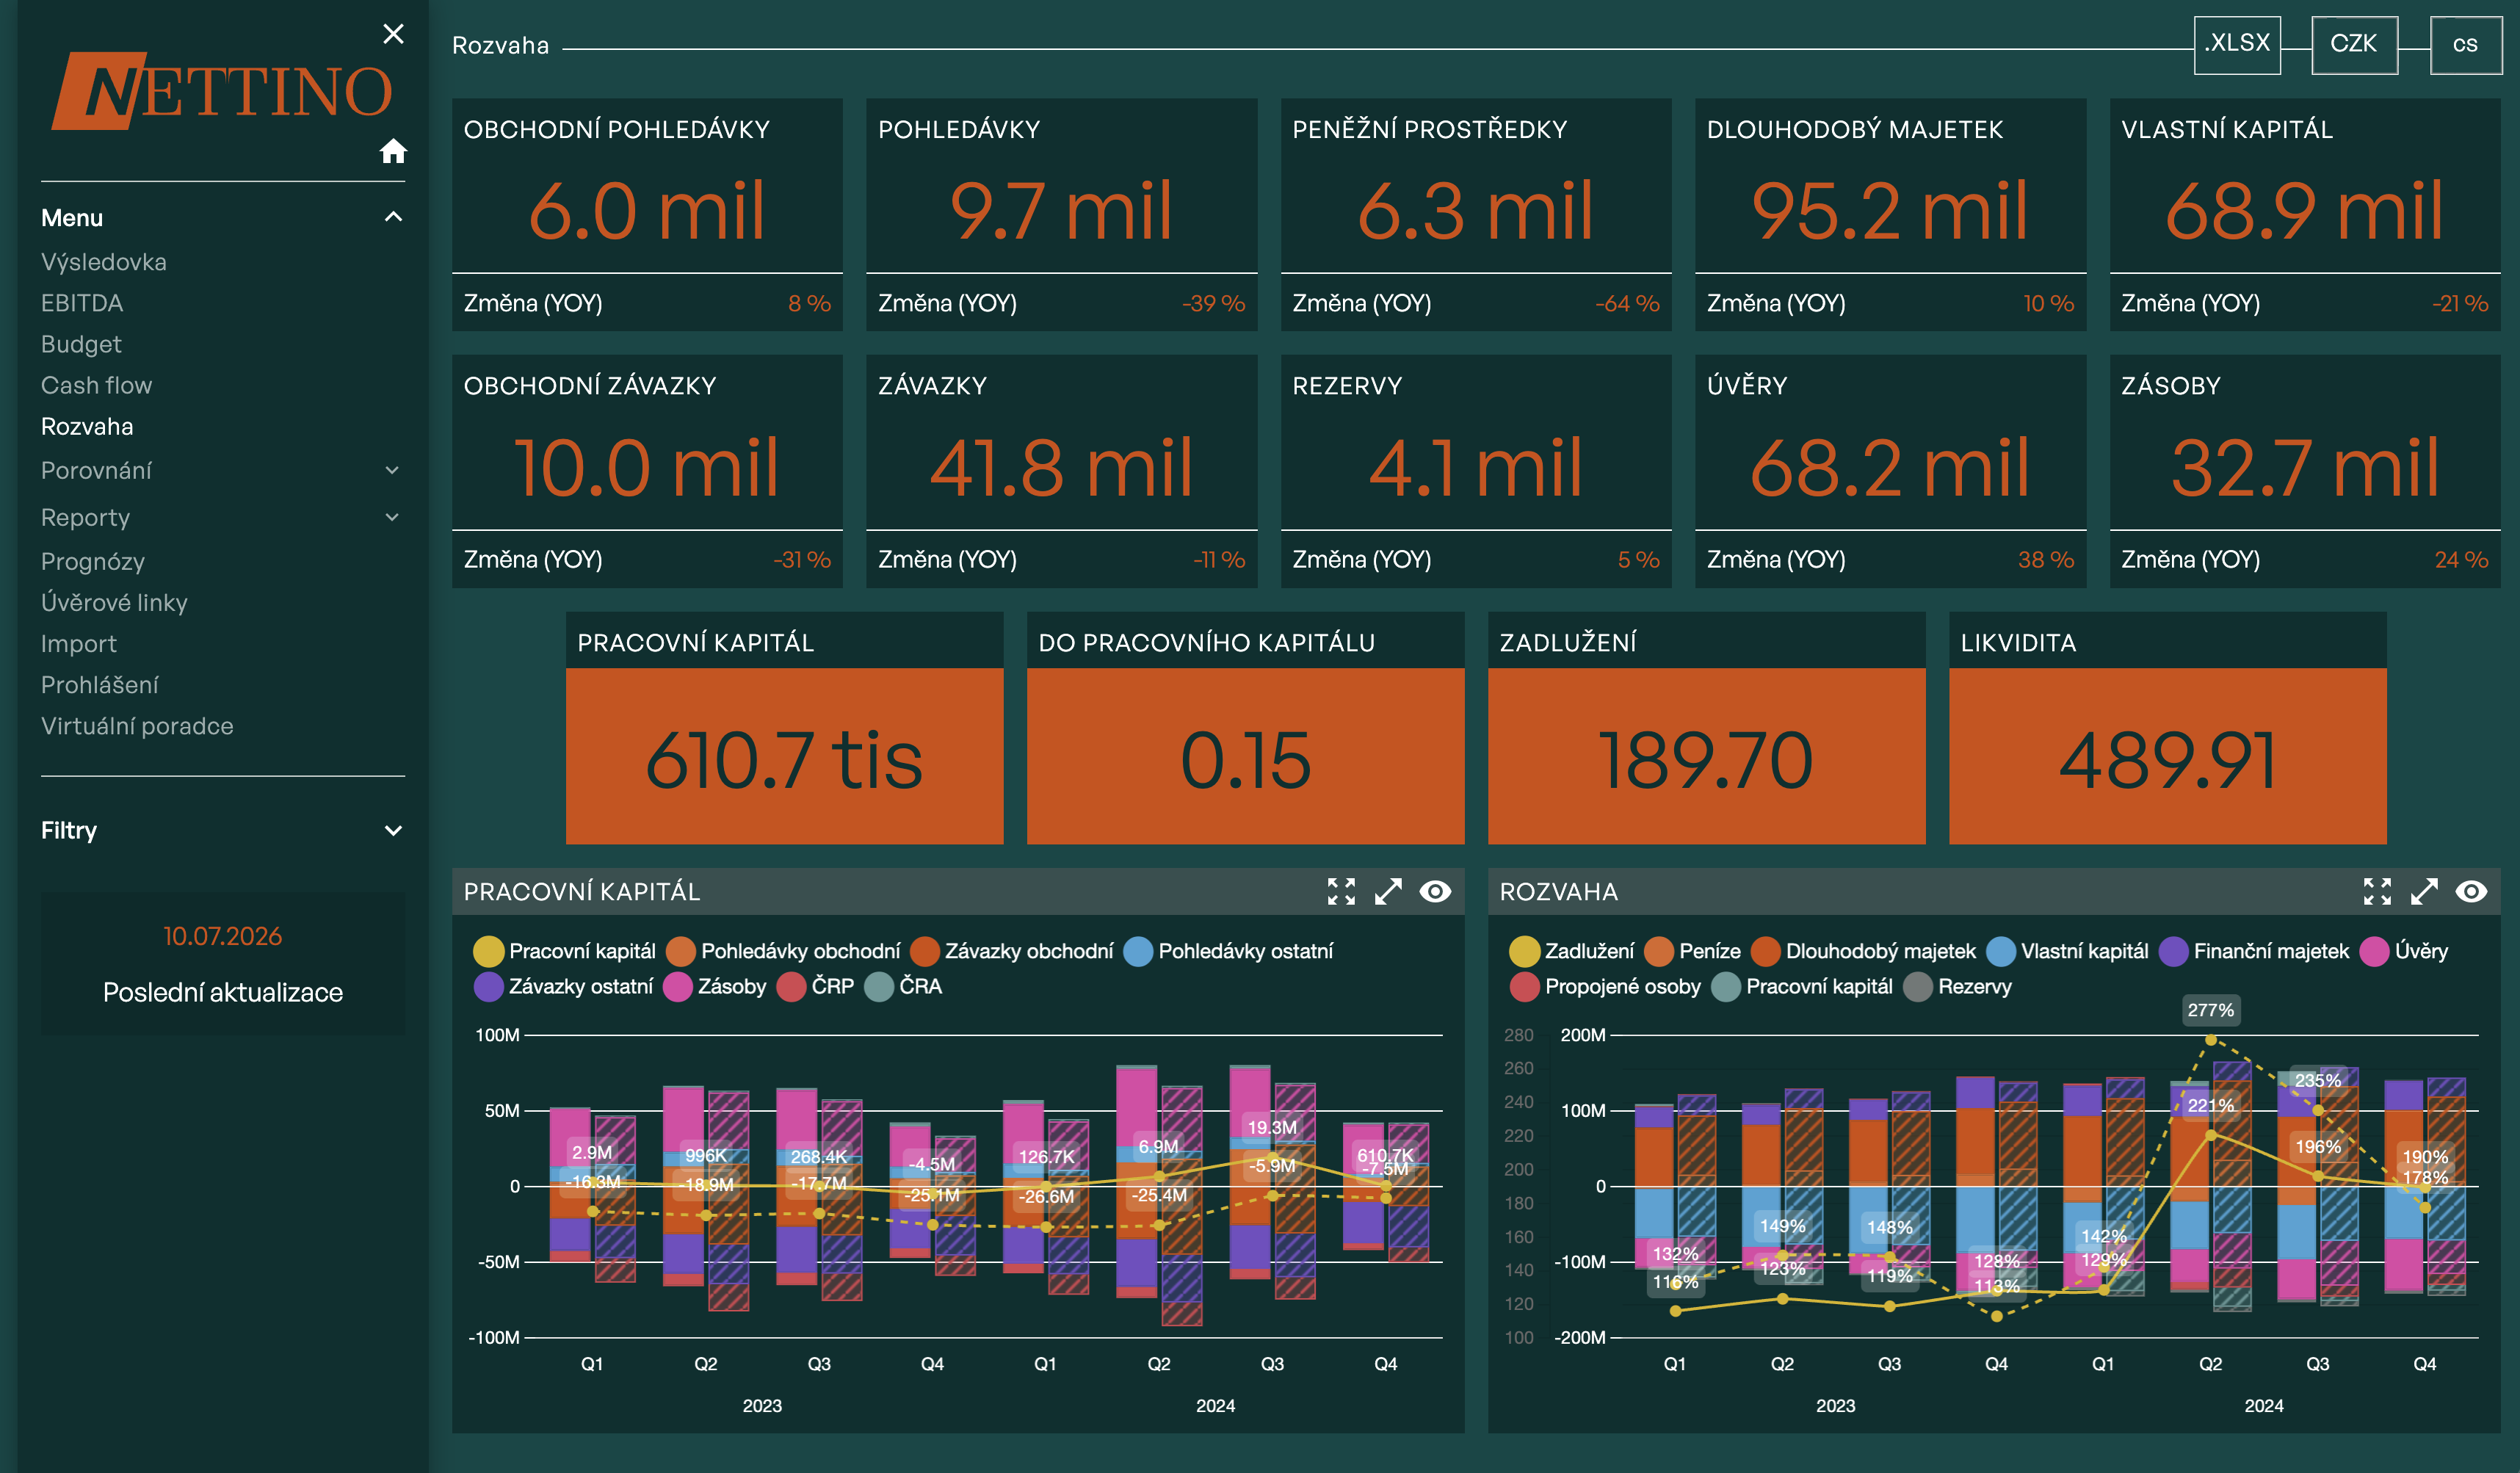Click the Zadlužení 189.70 tile
The height and width of the screenshot is (1473, 2520).
tap(1706, 728)
